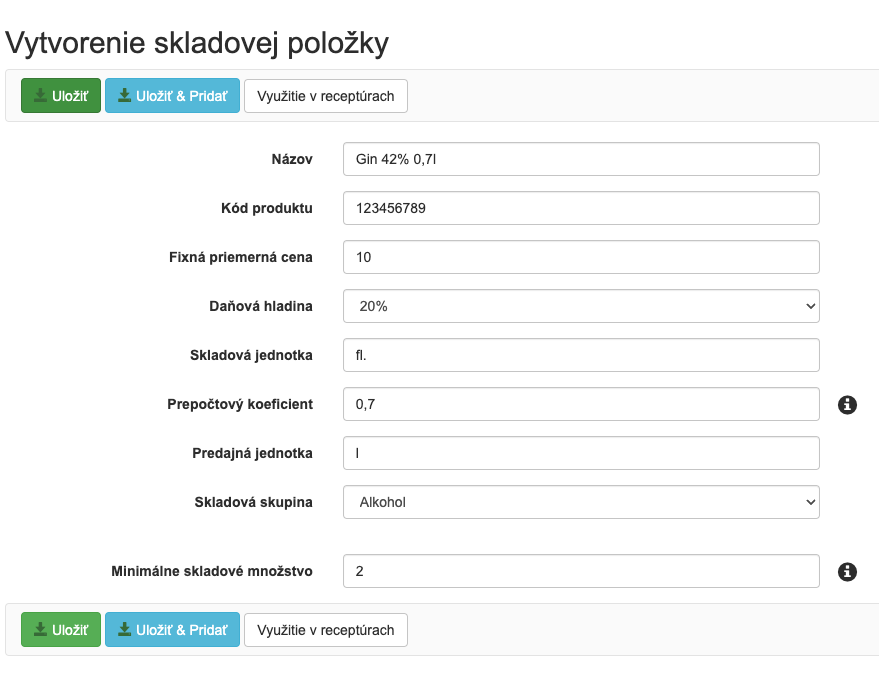The width and height of the screenshot is (879, 673).
Task: Expand the Daňová hladina dropdown
Action: (x=581, y=306)
